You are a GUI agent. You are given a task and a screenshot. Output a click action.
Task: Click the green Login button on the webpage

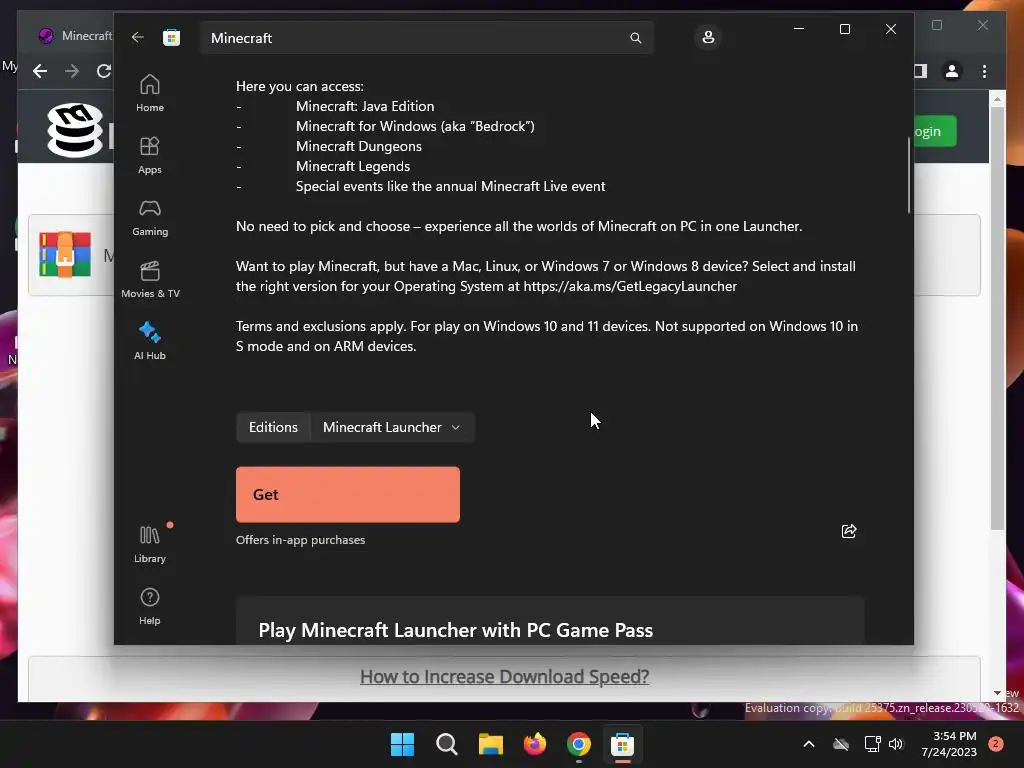pos(935,131)
